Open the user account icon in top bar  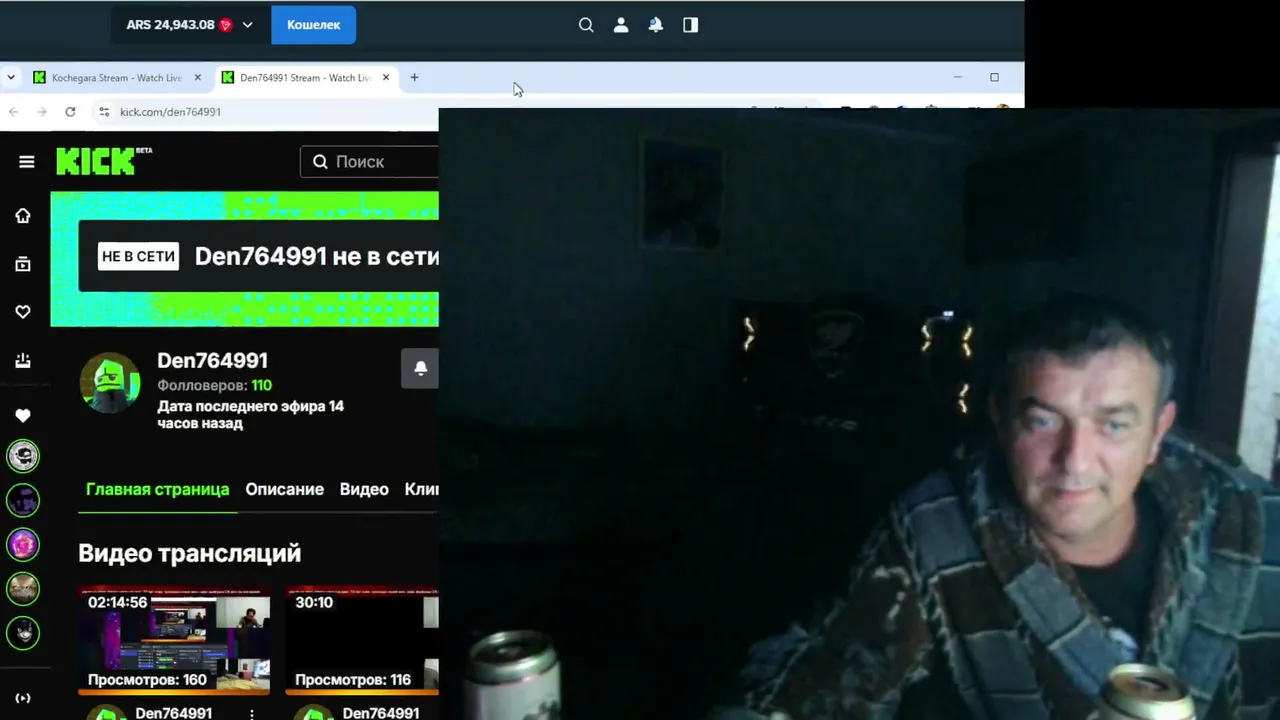[621, 25]
